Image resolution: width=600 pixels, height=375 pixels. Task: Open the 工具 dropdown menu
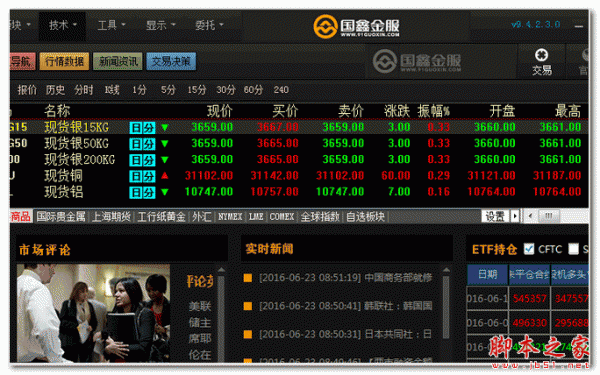[111, 25]
